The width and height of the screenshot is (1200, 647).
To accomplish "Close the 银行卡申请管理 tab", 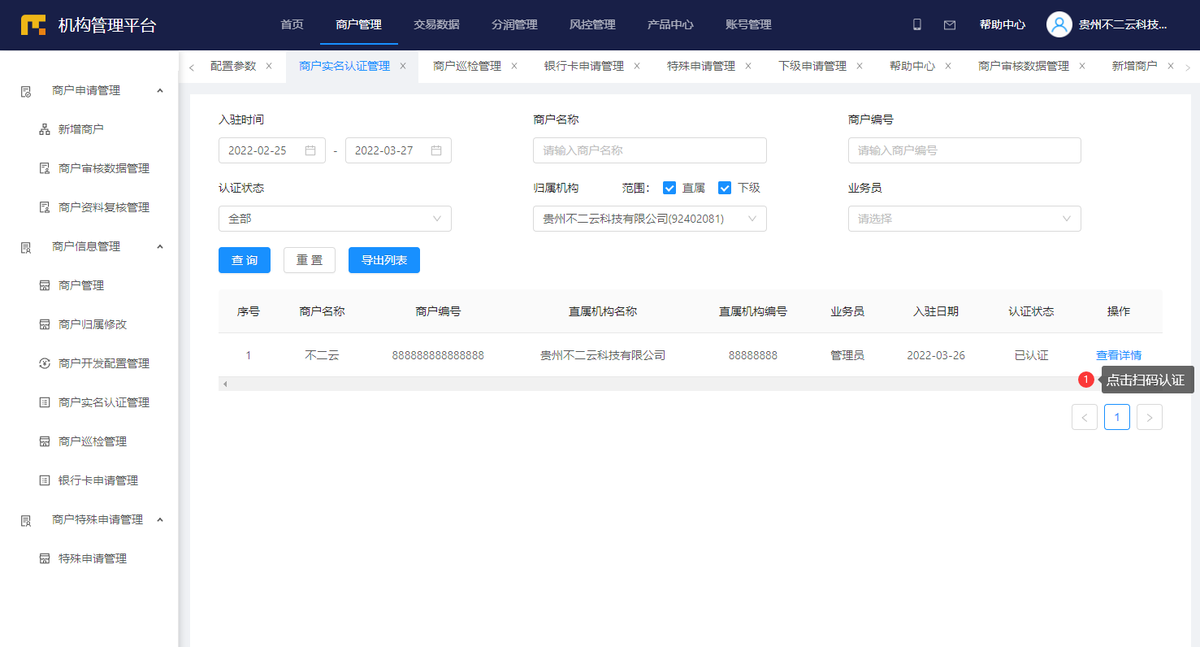I will pyautogui.click(x=637, y=66).
